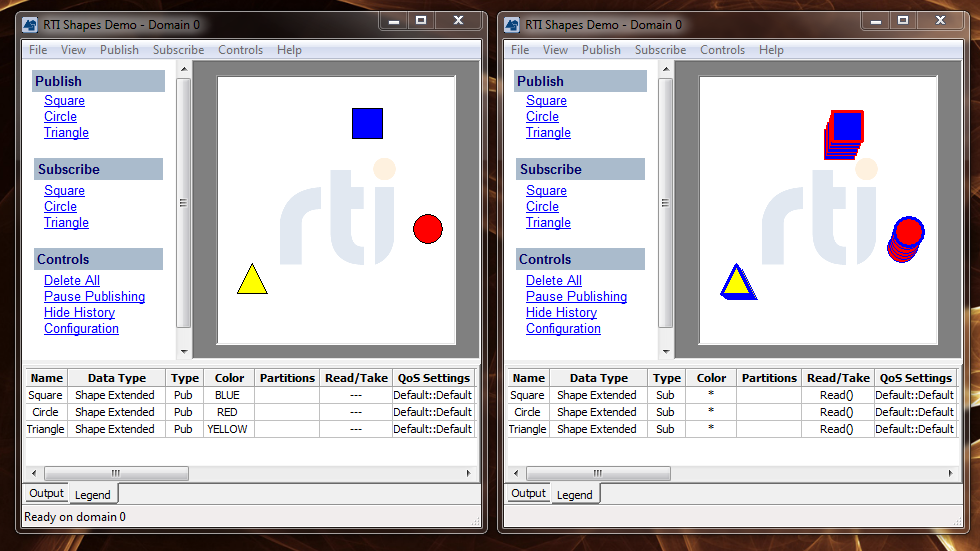Switch to Legend tab in right window

(x=574, y=495)
